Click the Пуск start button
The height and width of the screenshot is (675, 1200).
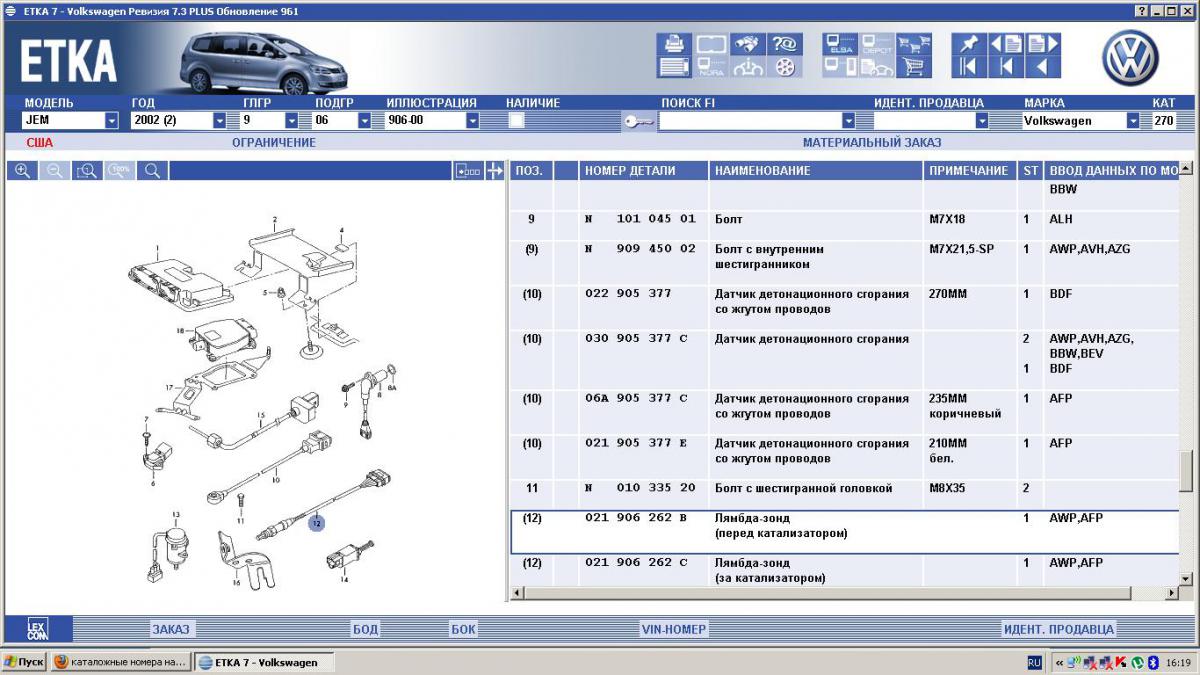24,662
